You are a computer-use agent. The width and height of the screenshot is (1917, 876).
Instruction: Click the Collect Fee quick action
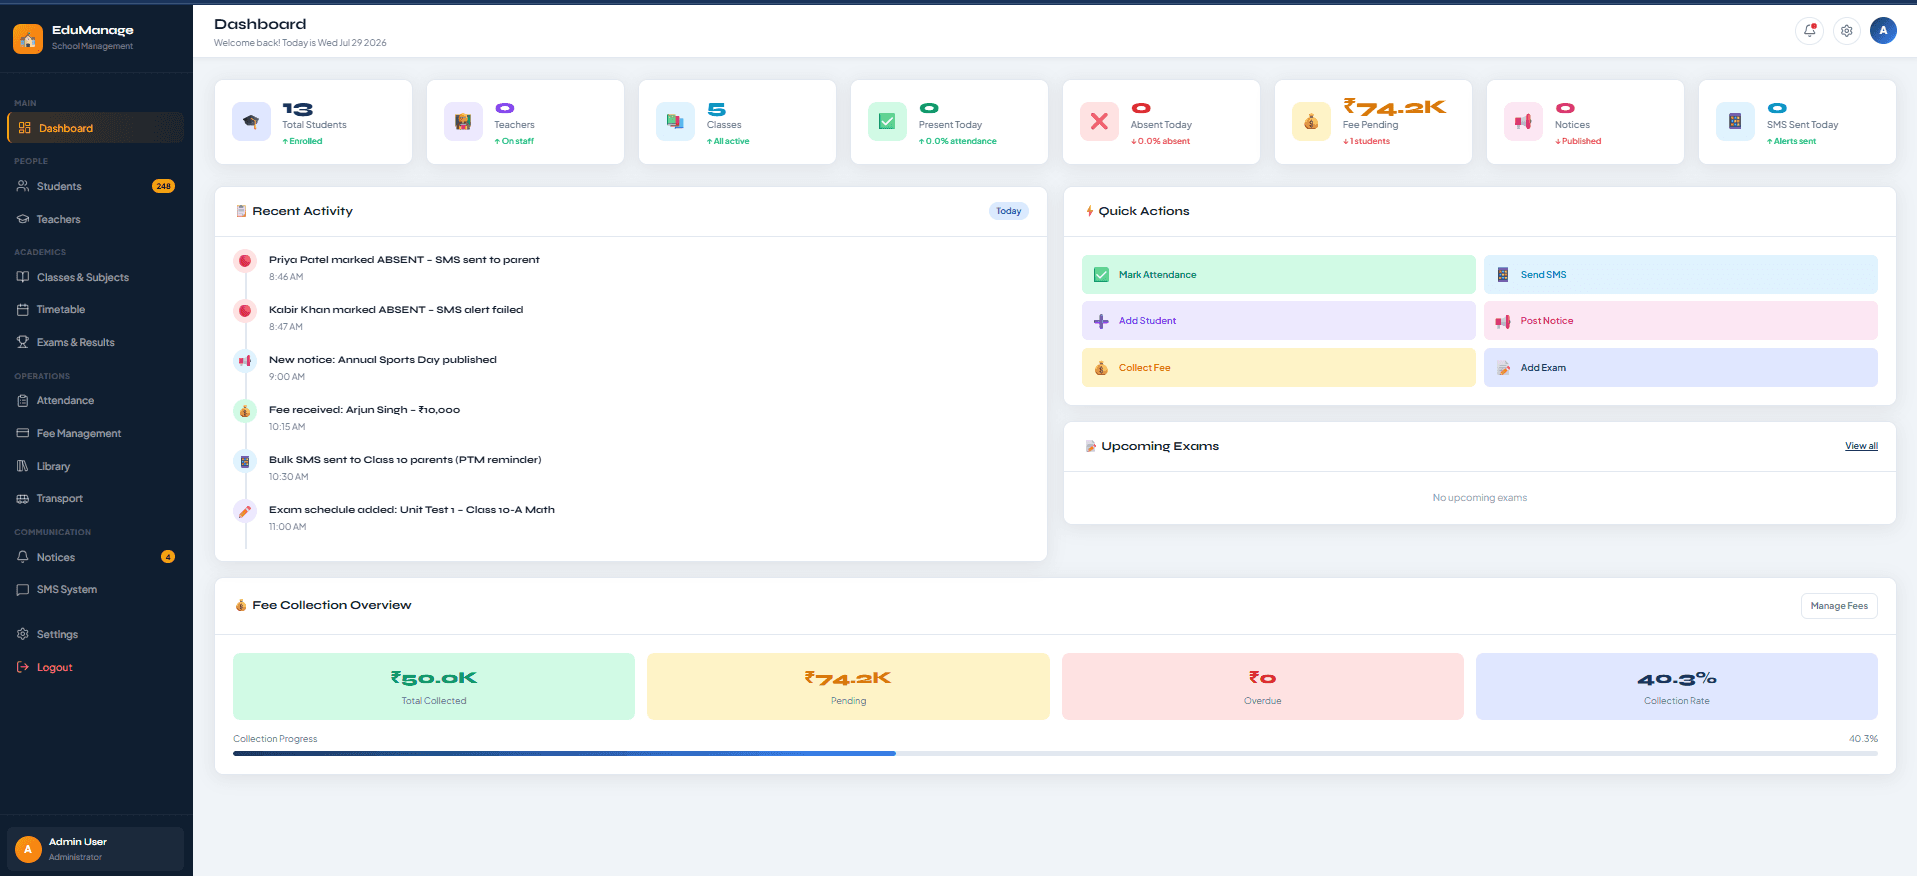pyautogui.click(x=1278, y=368)
